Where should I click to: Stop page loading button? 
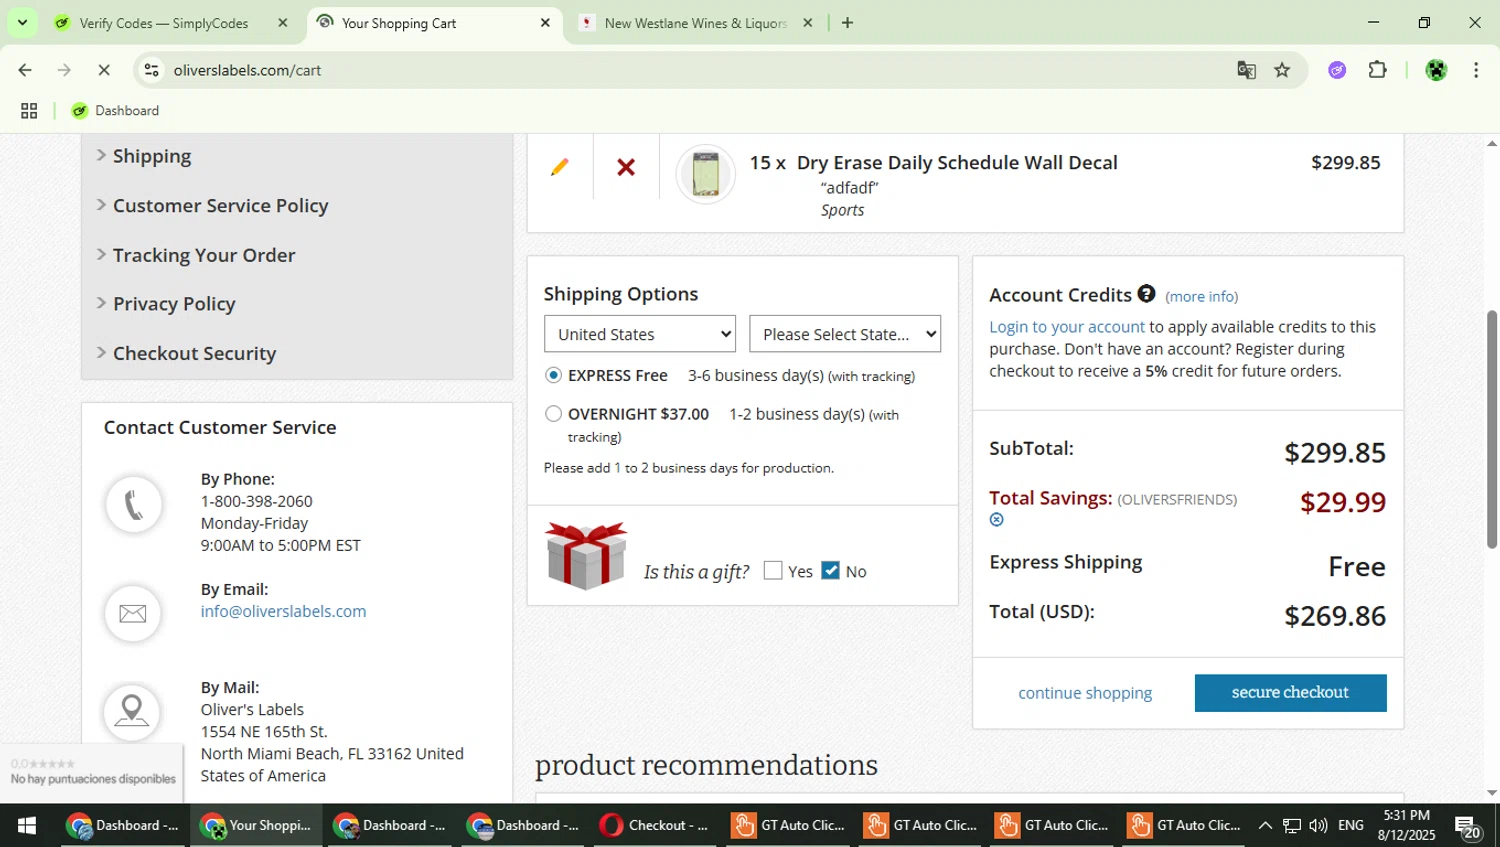106,70
